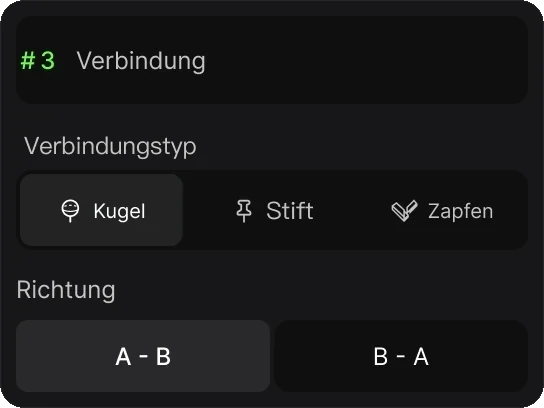Click the Stift pin icon
The height and width of the screenshot is (408, 544).
[x=244, y=211]
